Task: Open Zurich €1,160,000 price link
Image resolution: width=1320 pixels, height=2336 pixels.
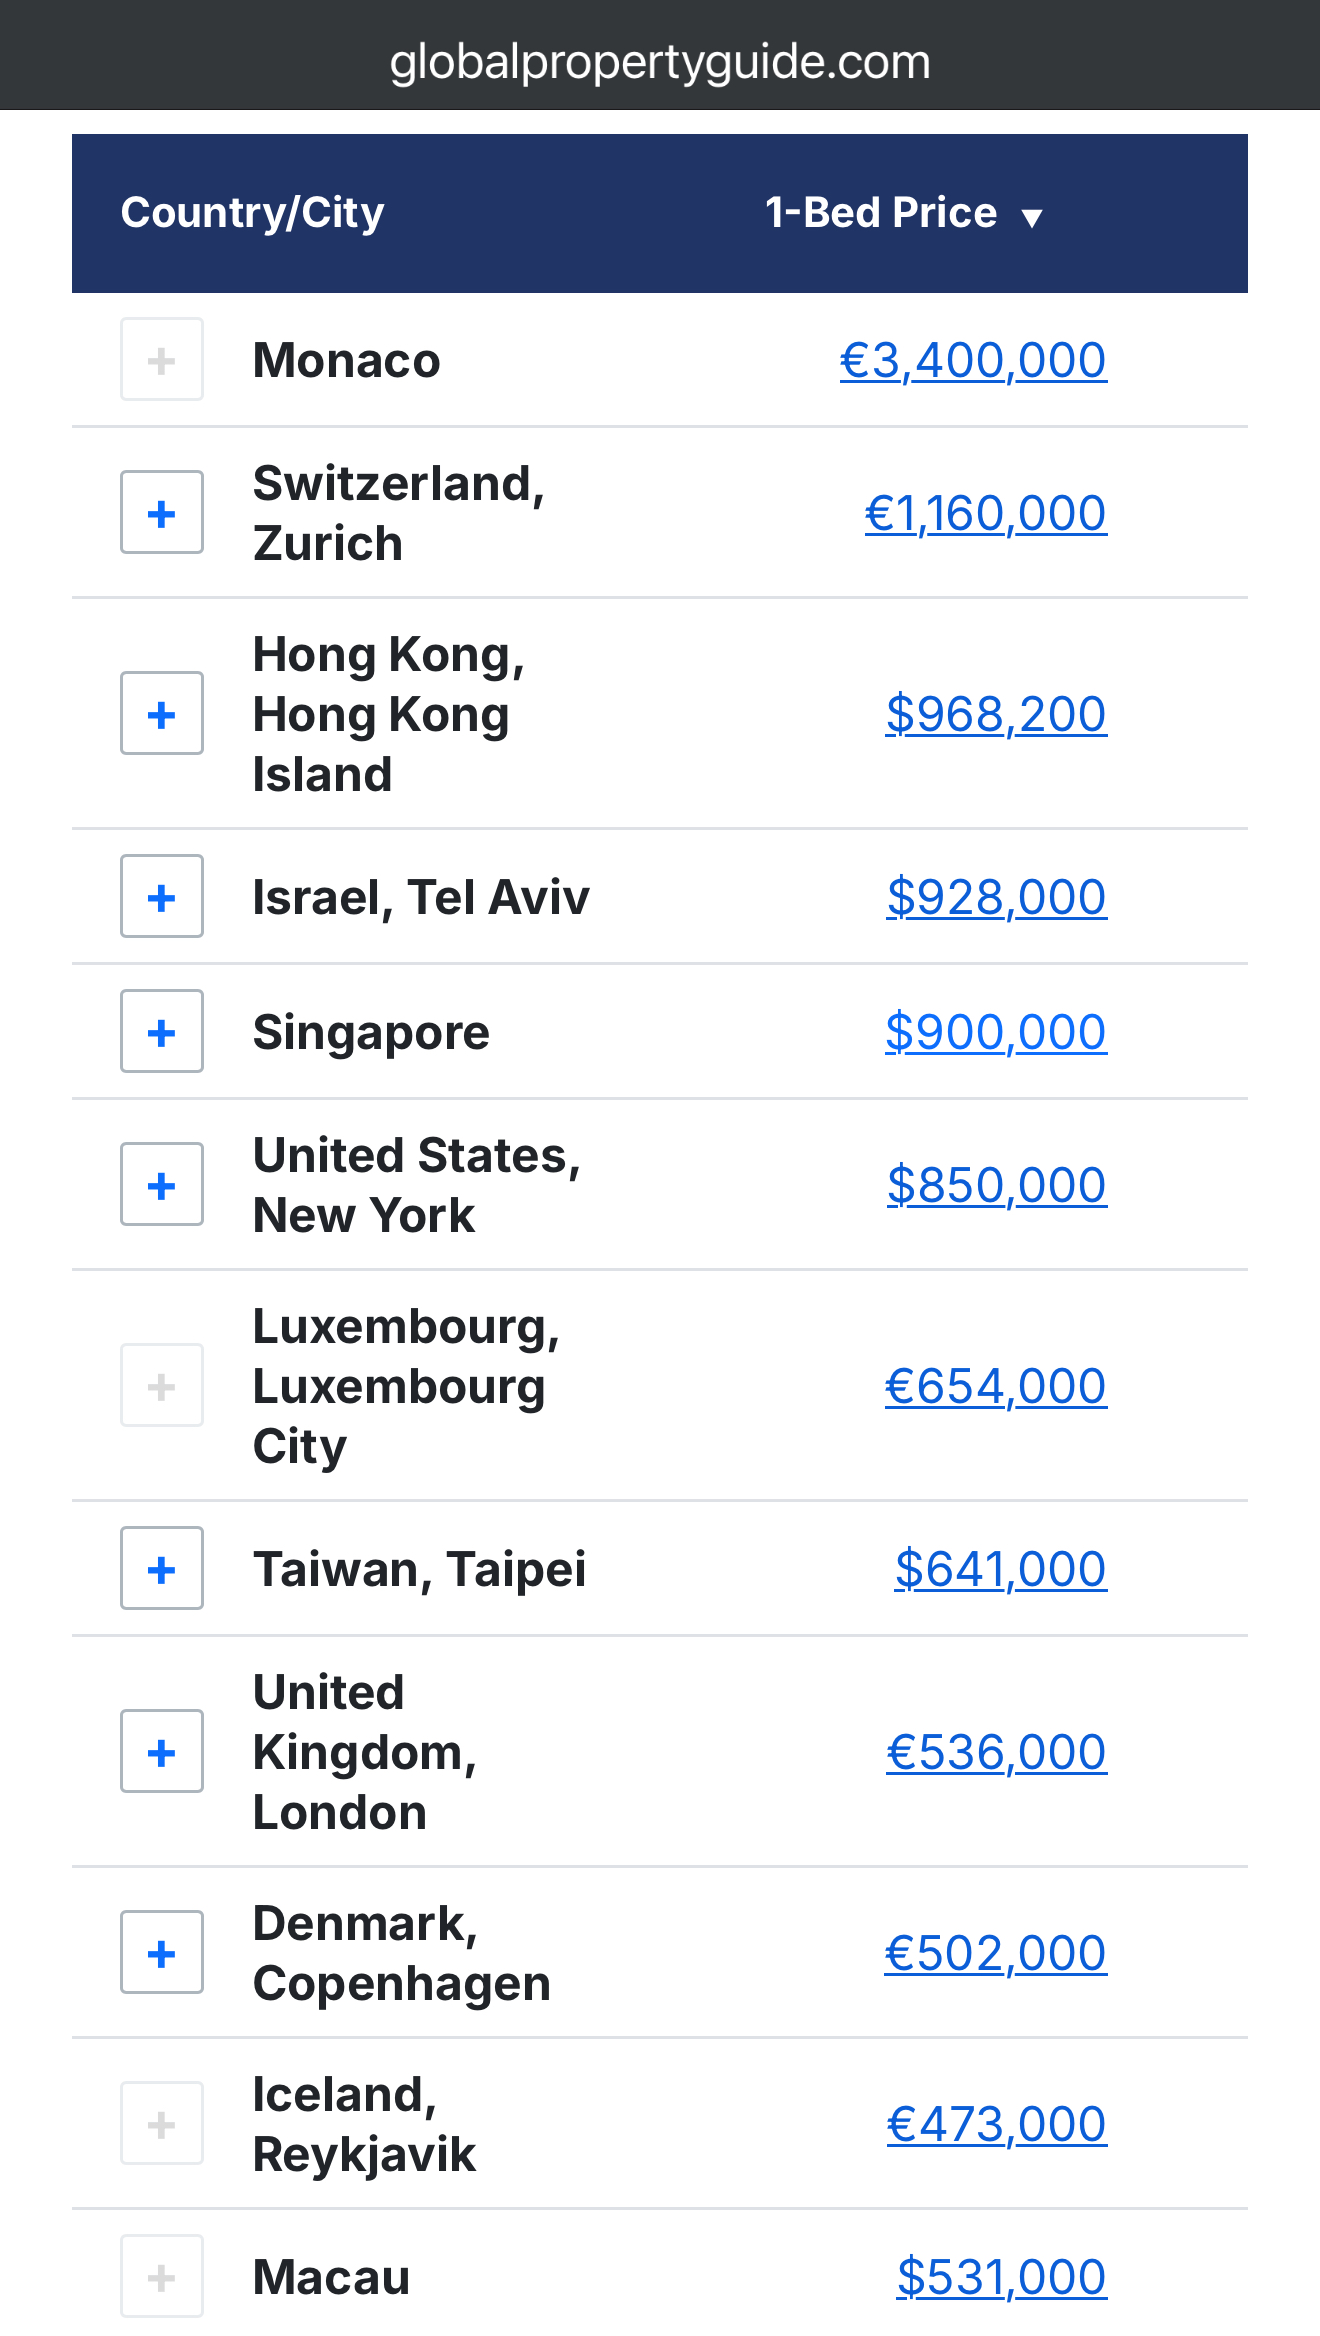Action: click(985, 514)
